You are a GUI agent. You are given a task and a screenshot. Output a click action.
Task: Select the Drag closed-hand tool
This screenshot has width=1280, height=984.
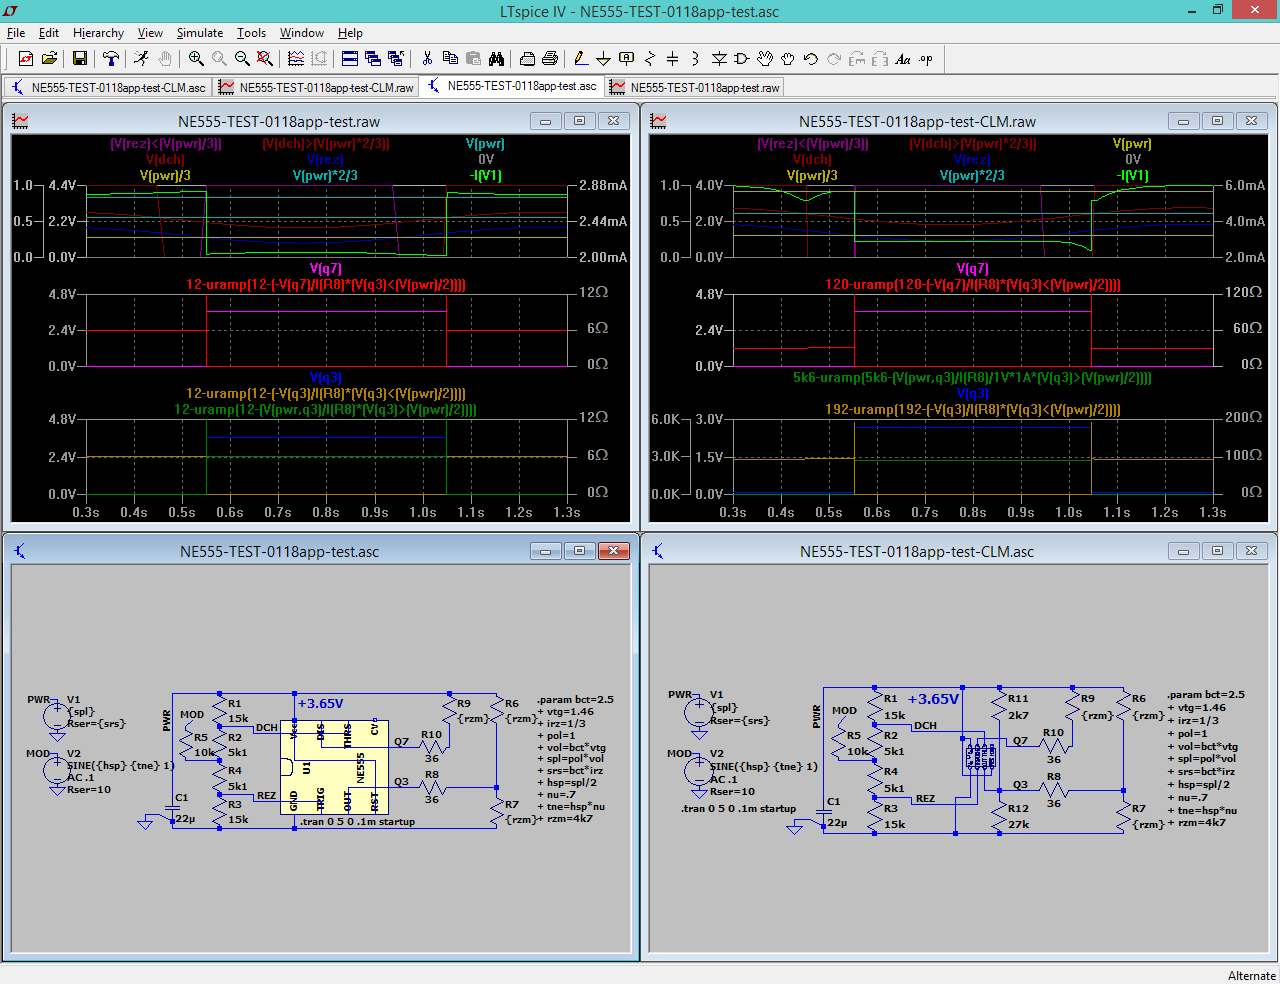[788, 59]
